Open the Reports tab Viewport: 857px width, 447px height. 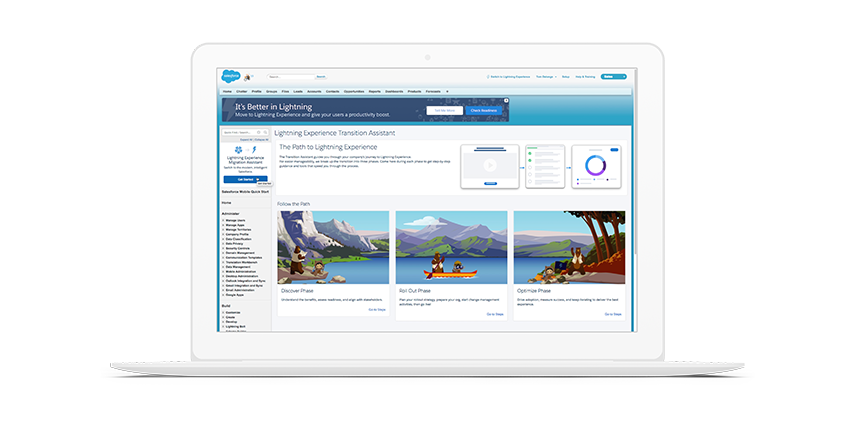374,92
